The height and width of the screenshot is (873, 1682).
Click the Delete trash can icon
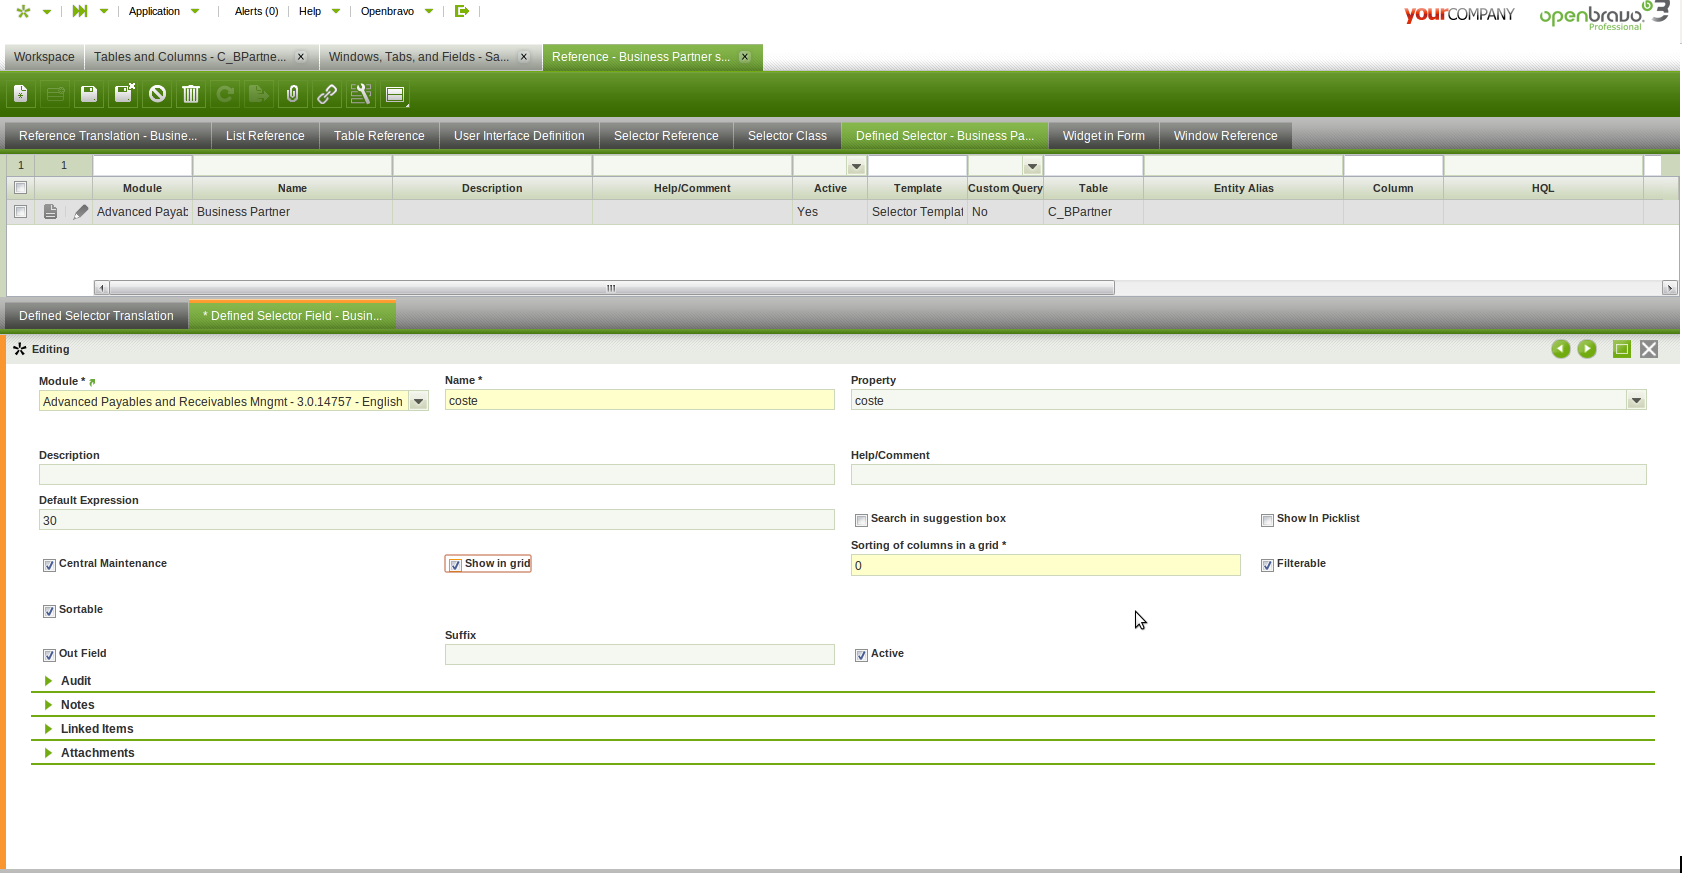coord(191,94)
